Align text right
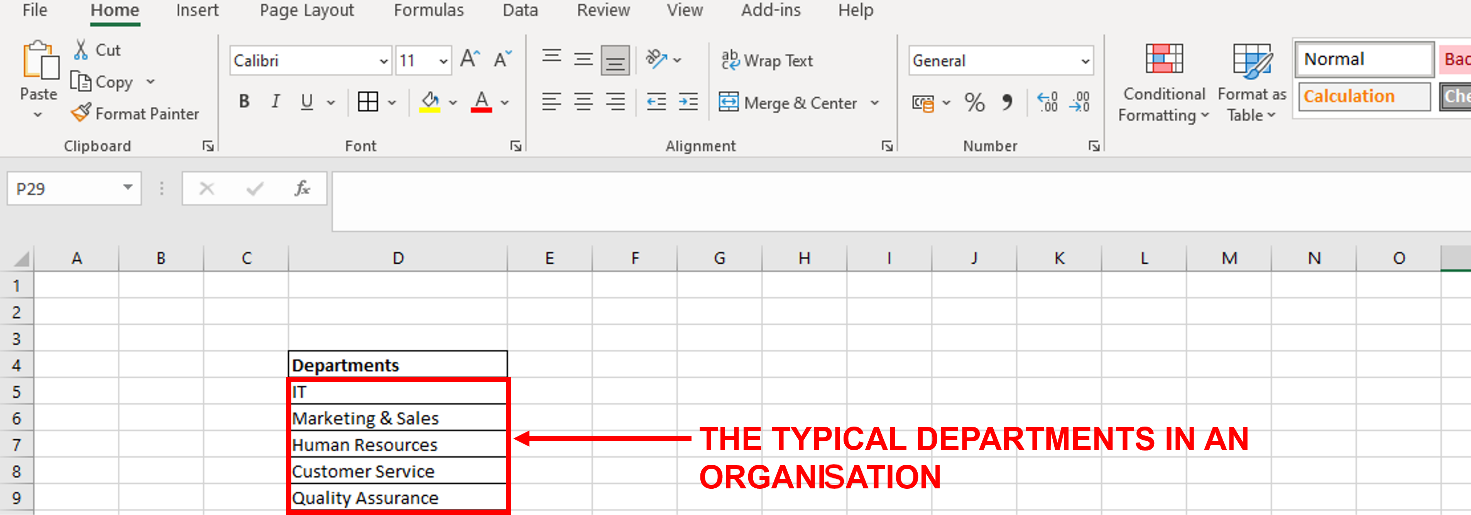1471x515 pixels. tap(616, 102)
